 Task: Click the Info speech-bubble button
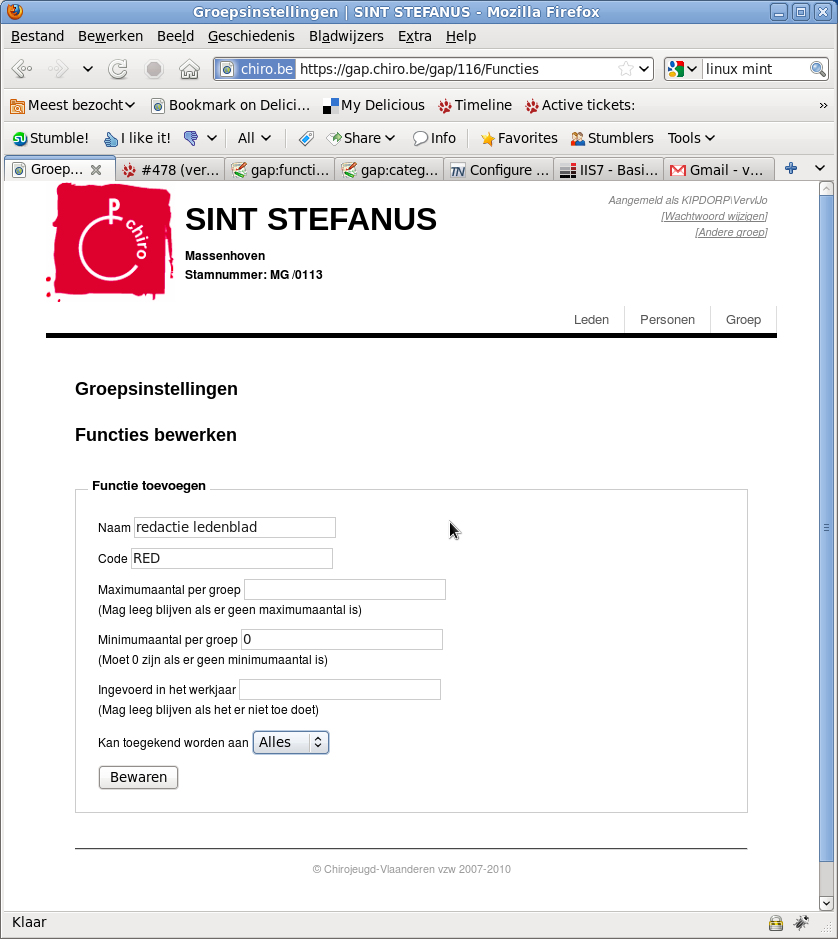(434, 138)
